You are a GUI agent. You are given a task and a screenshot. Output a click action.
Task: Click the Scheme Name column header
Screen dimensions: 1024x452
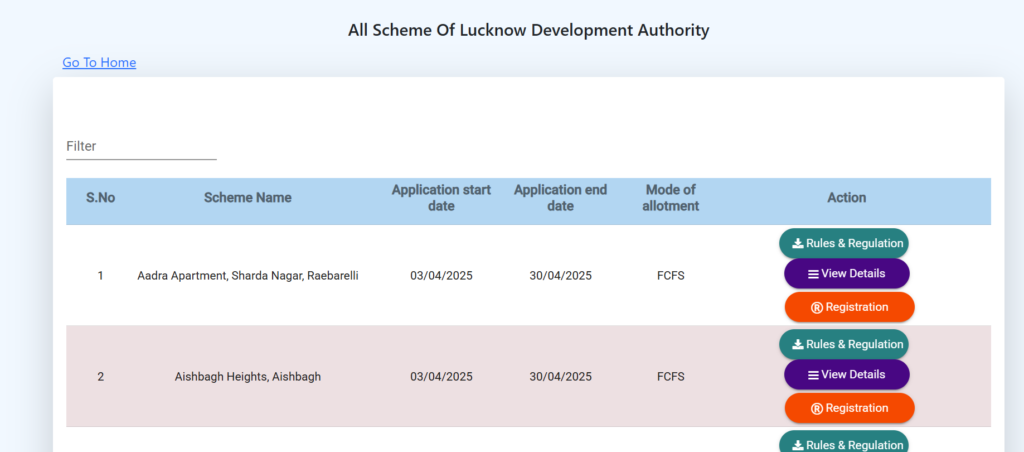248,198
